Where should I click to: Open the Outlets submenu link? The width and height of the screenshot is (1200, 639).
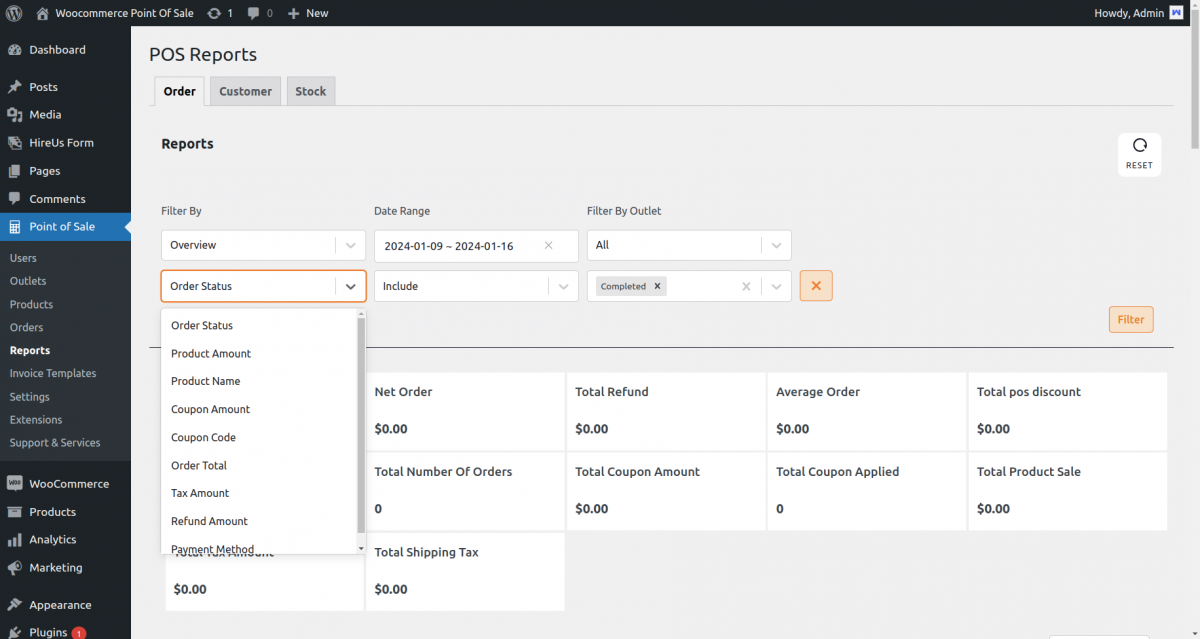[x=28, y=281]
